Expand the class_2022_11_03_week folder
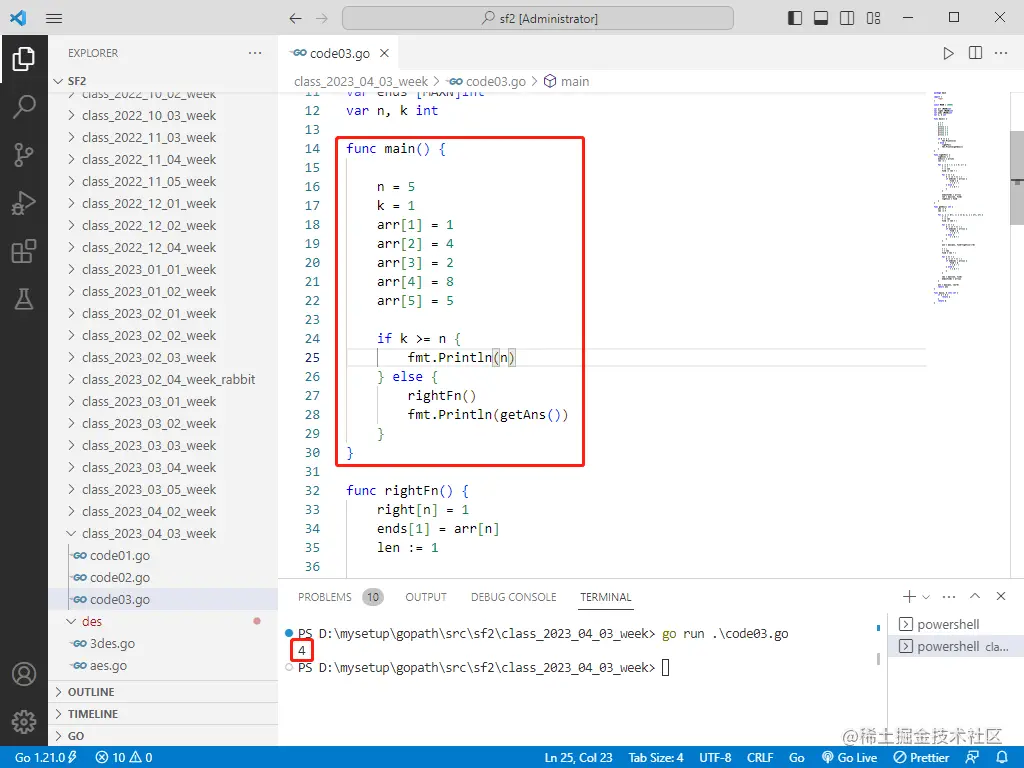Screen dimensions: 1024x768 click(163, 138)
